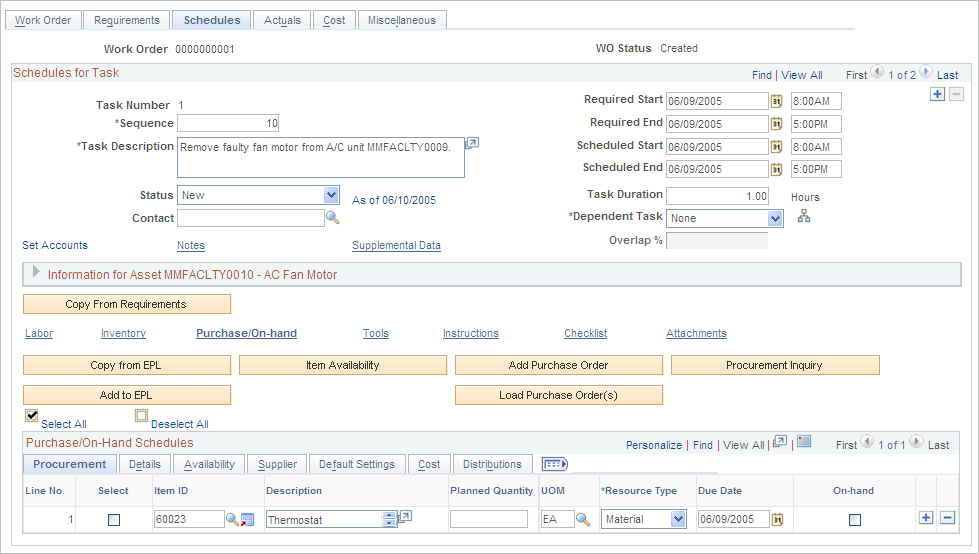The height and width of the screenshot is (554, 979).
Task: Open calendar for Scheduled End date
Action: 776,169
